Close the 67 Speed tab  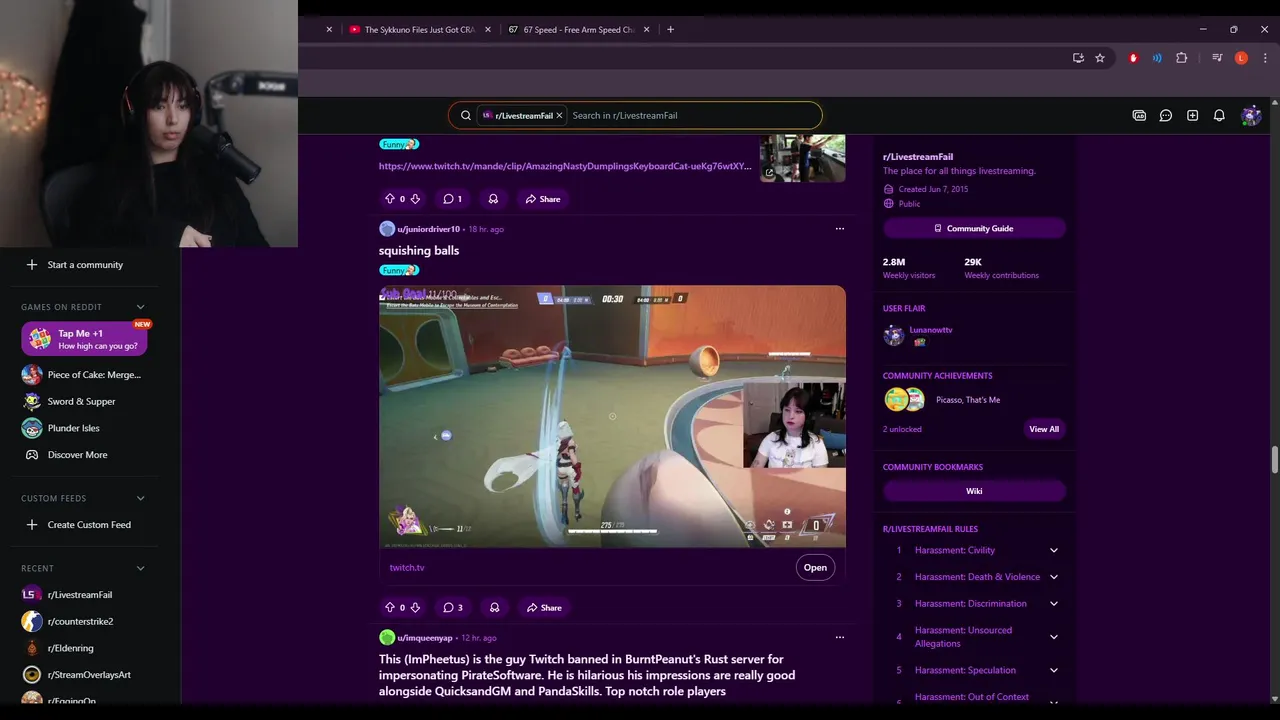point(647,30)
